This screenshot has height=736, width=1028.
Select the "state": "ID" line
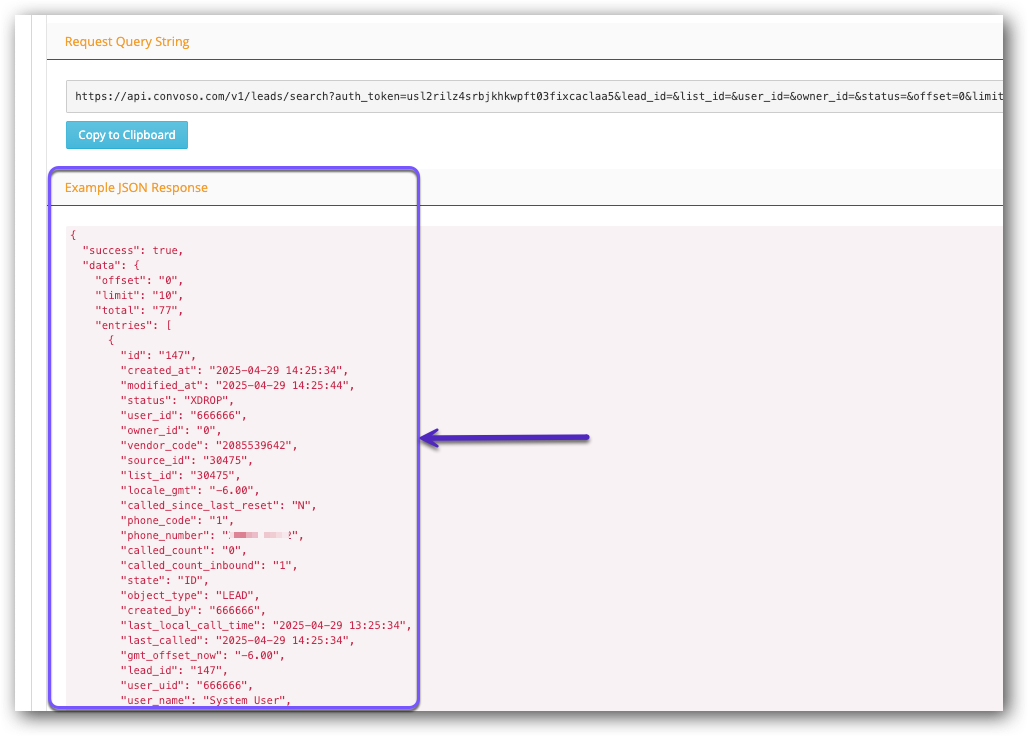click(x=155, y=580)
